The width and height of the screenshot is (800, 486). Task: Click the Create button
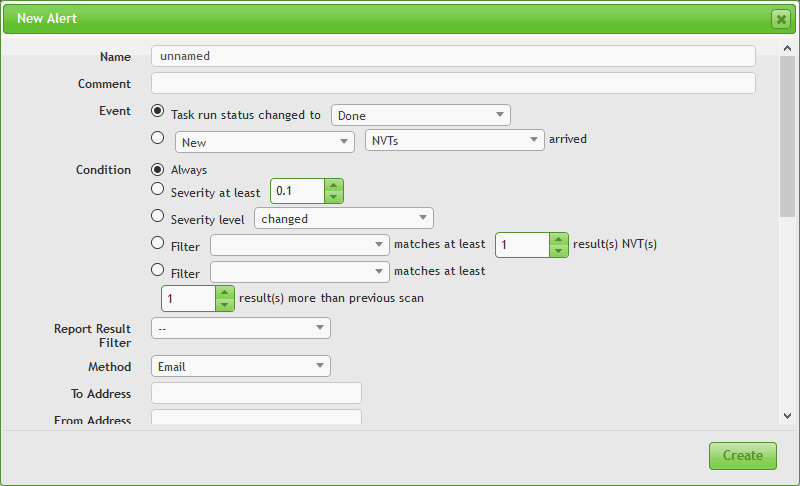click(742, 455)
